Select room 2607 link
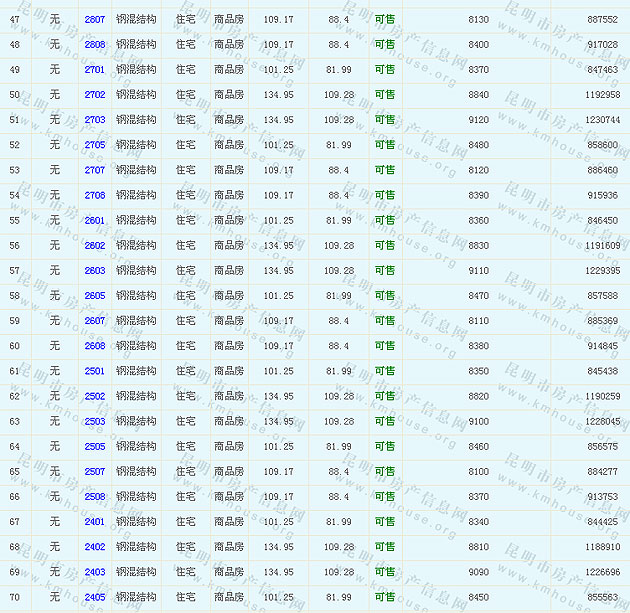 coord(95,321)
